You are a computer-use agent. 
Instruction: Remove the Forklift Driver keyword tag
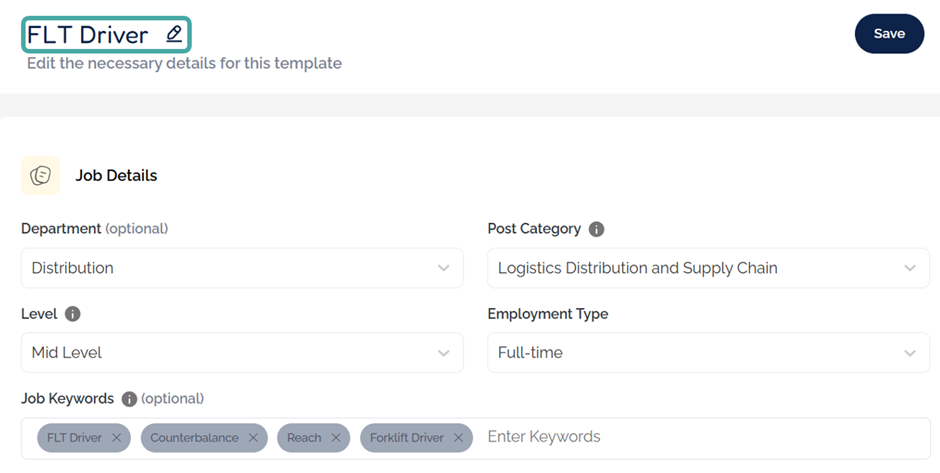[x=458, y=438]
